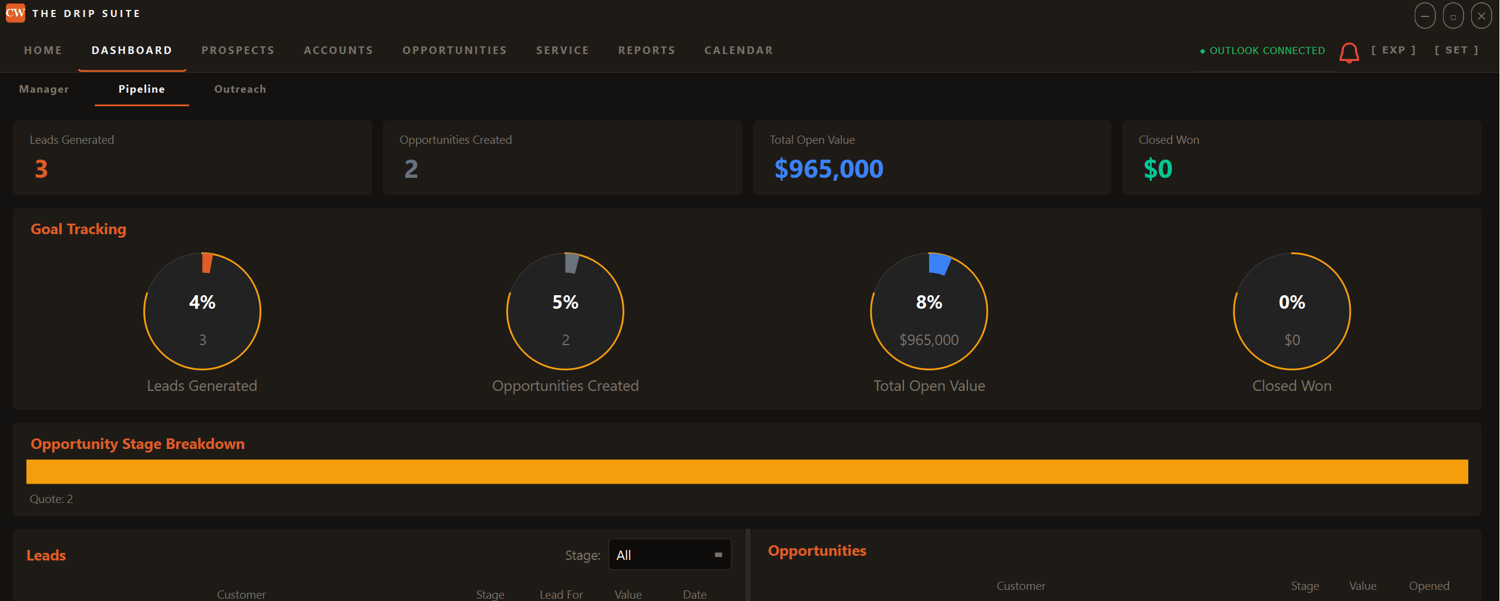This screenshot has width=1500, height=601.
Task: Sort Opportunities table by Value column
Action: coord(1363,586)
